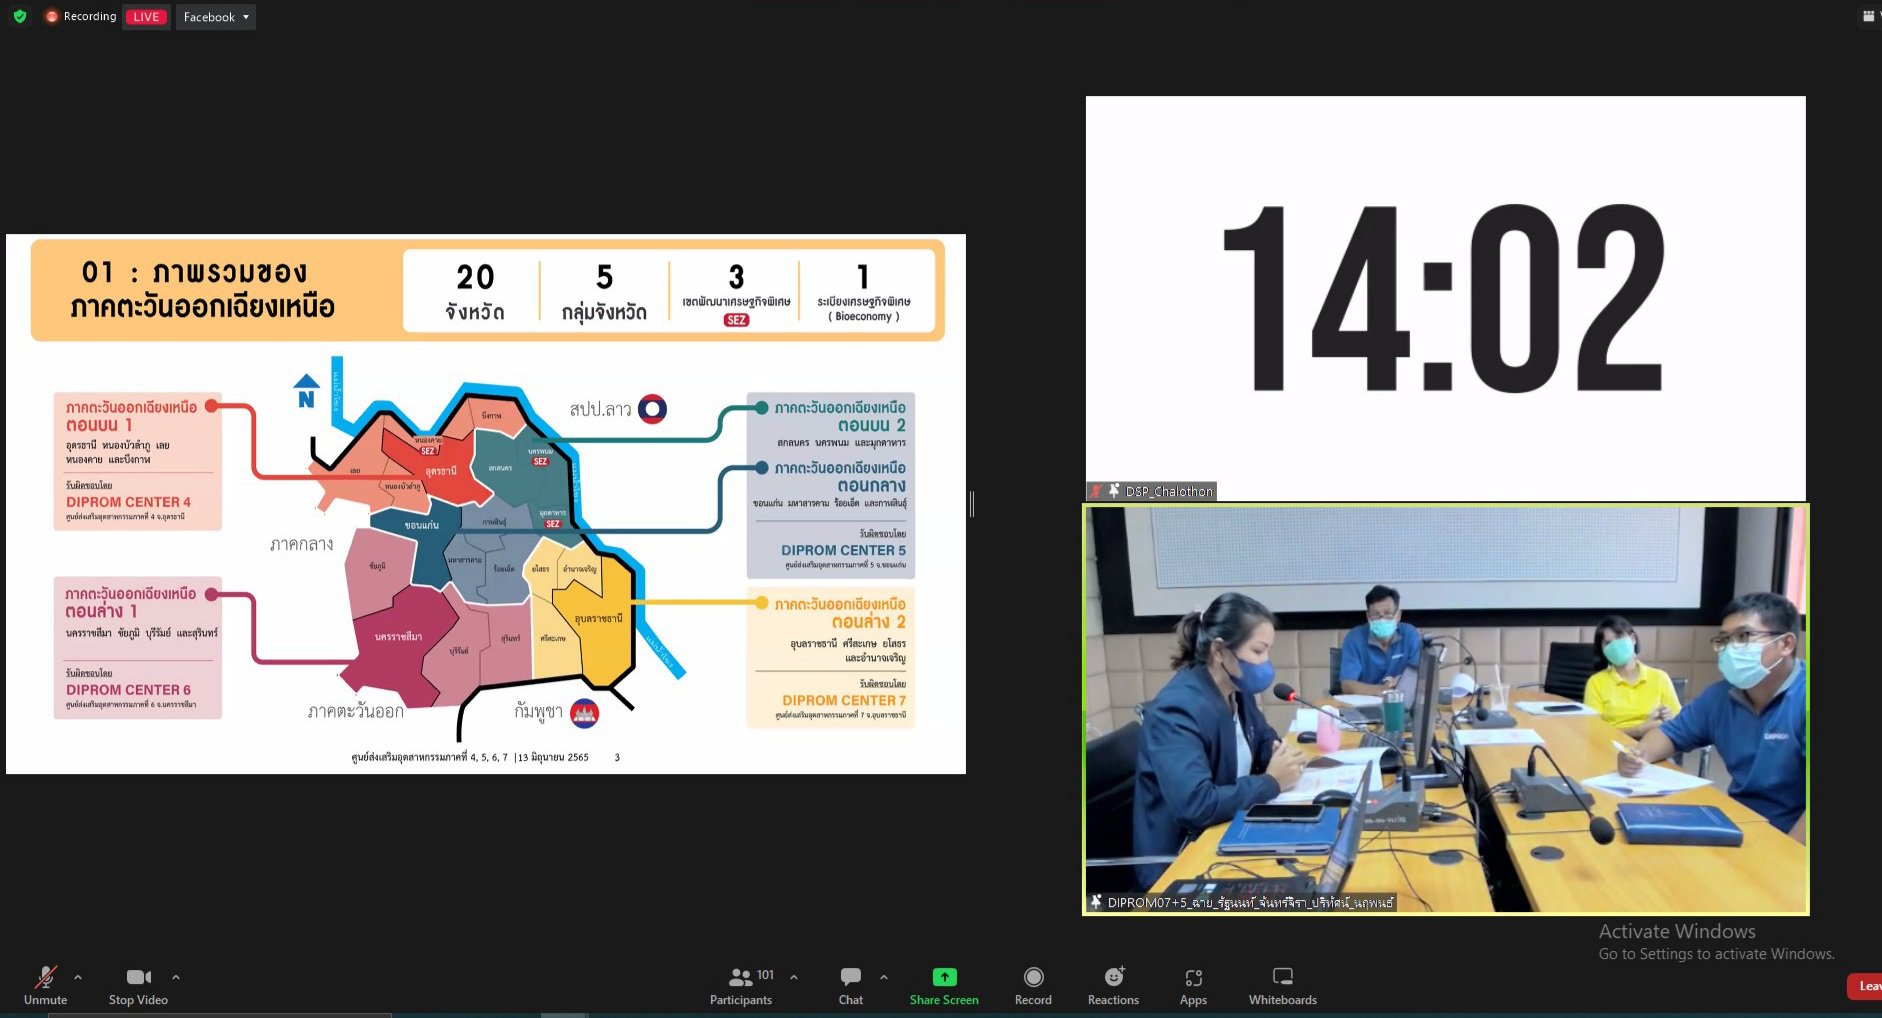The image size is (1882, 1018).
Task: Unmute the microphone
Action: (x=45, y=985)
